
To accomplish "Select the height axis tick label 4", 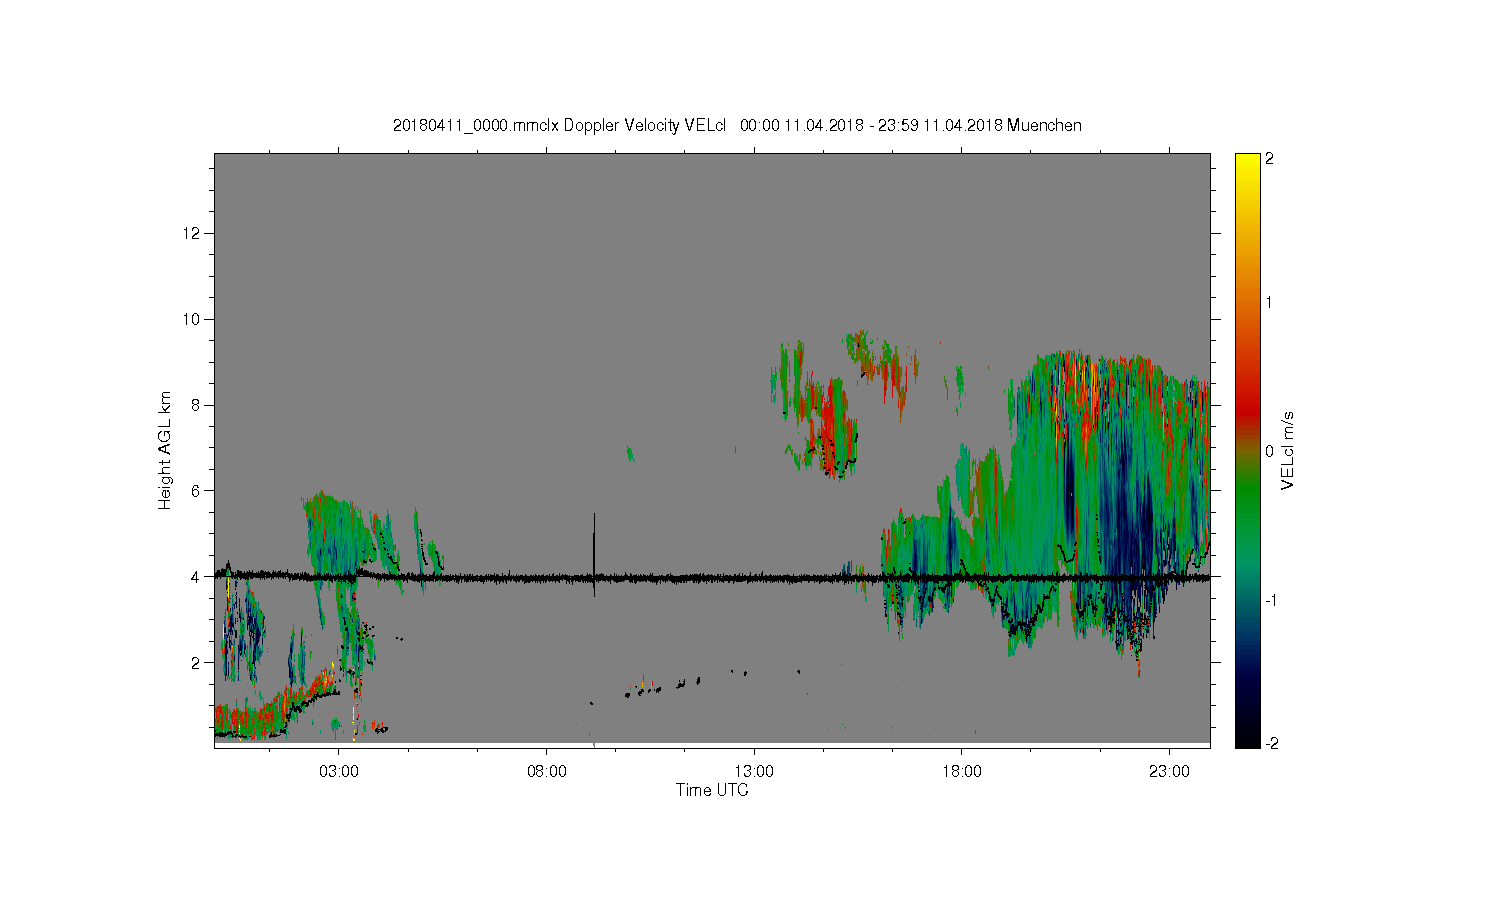I will 197,577.
